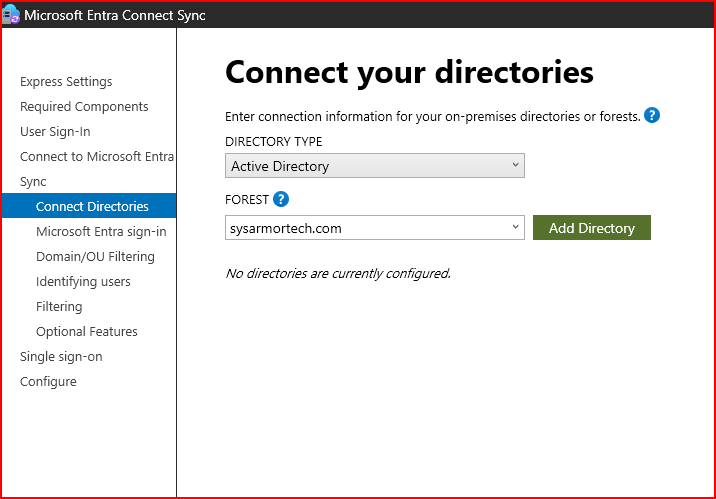Expand the Directory Type dropdown arrow
This screenshot has height=499, width=716.
pos(515,165)
